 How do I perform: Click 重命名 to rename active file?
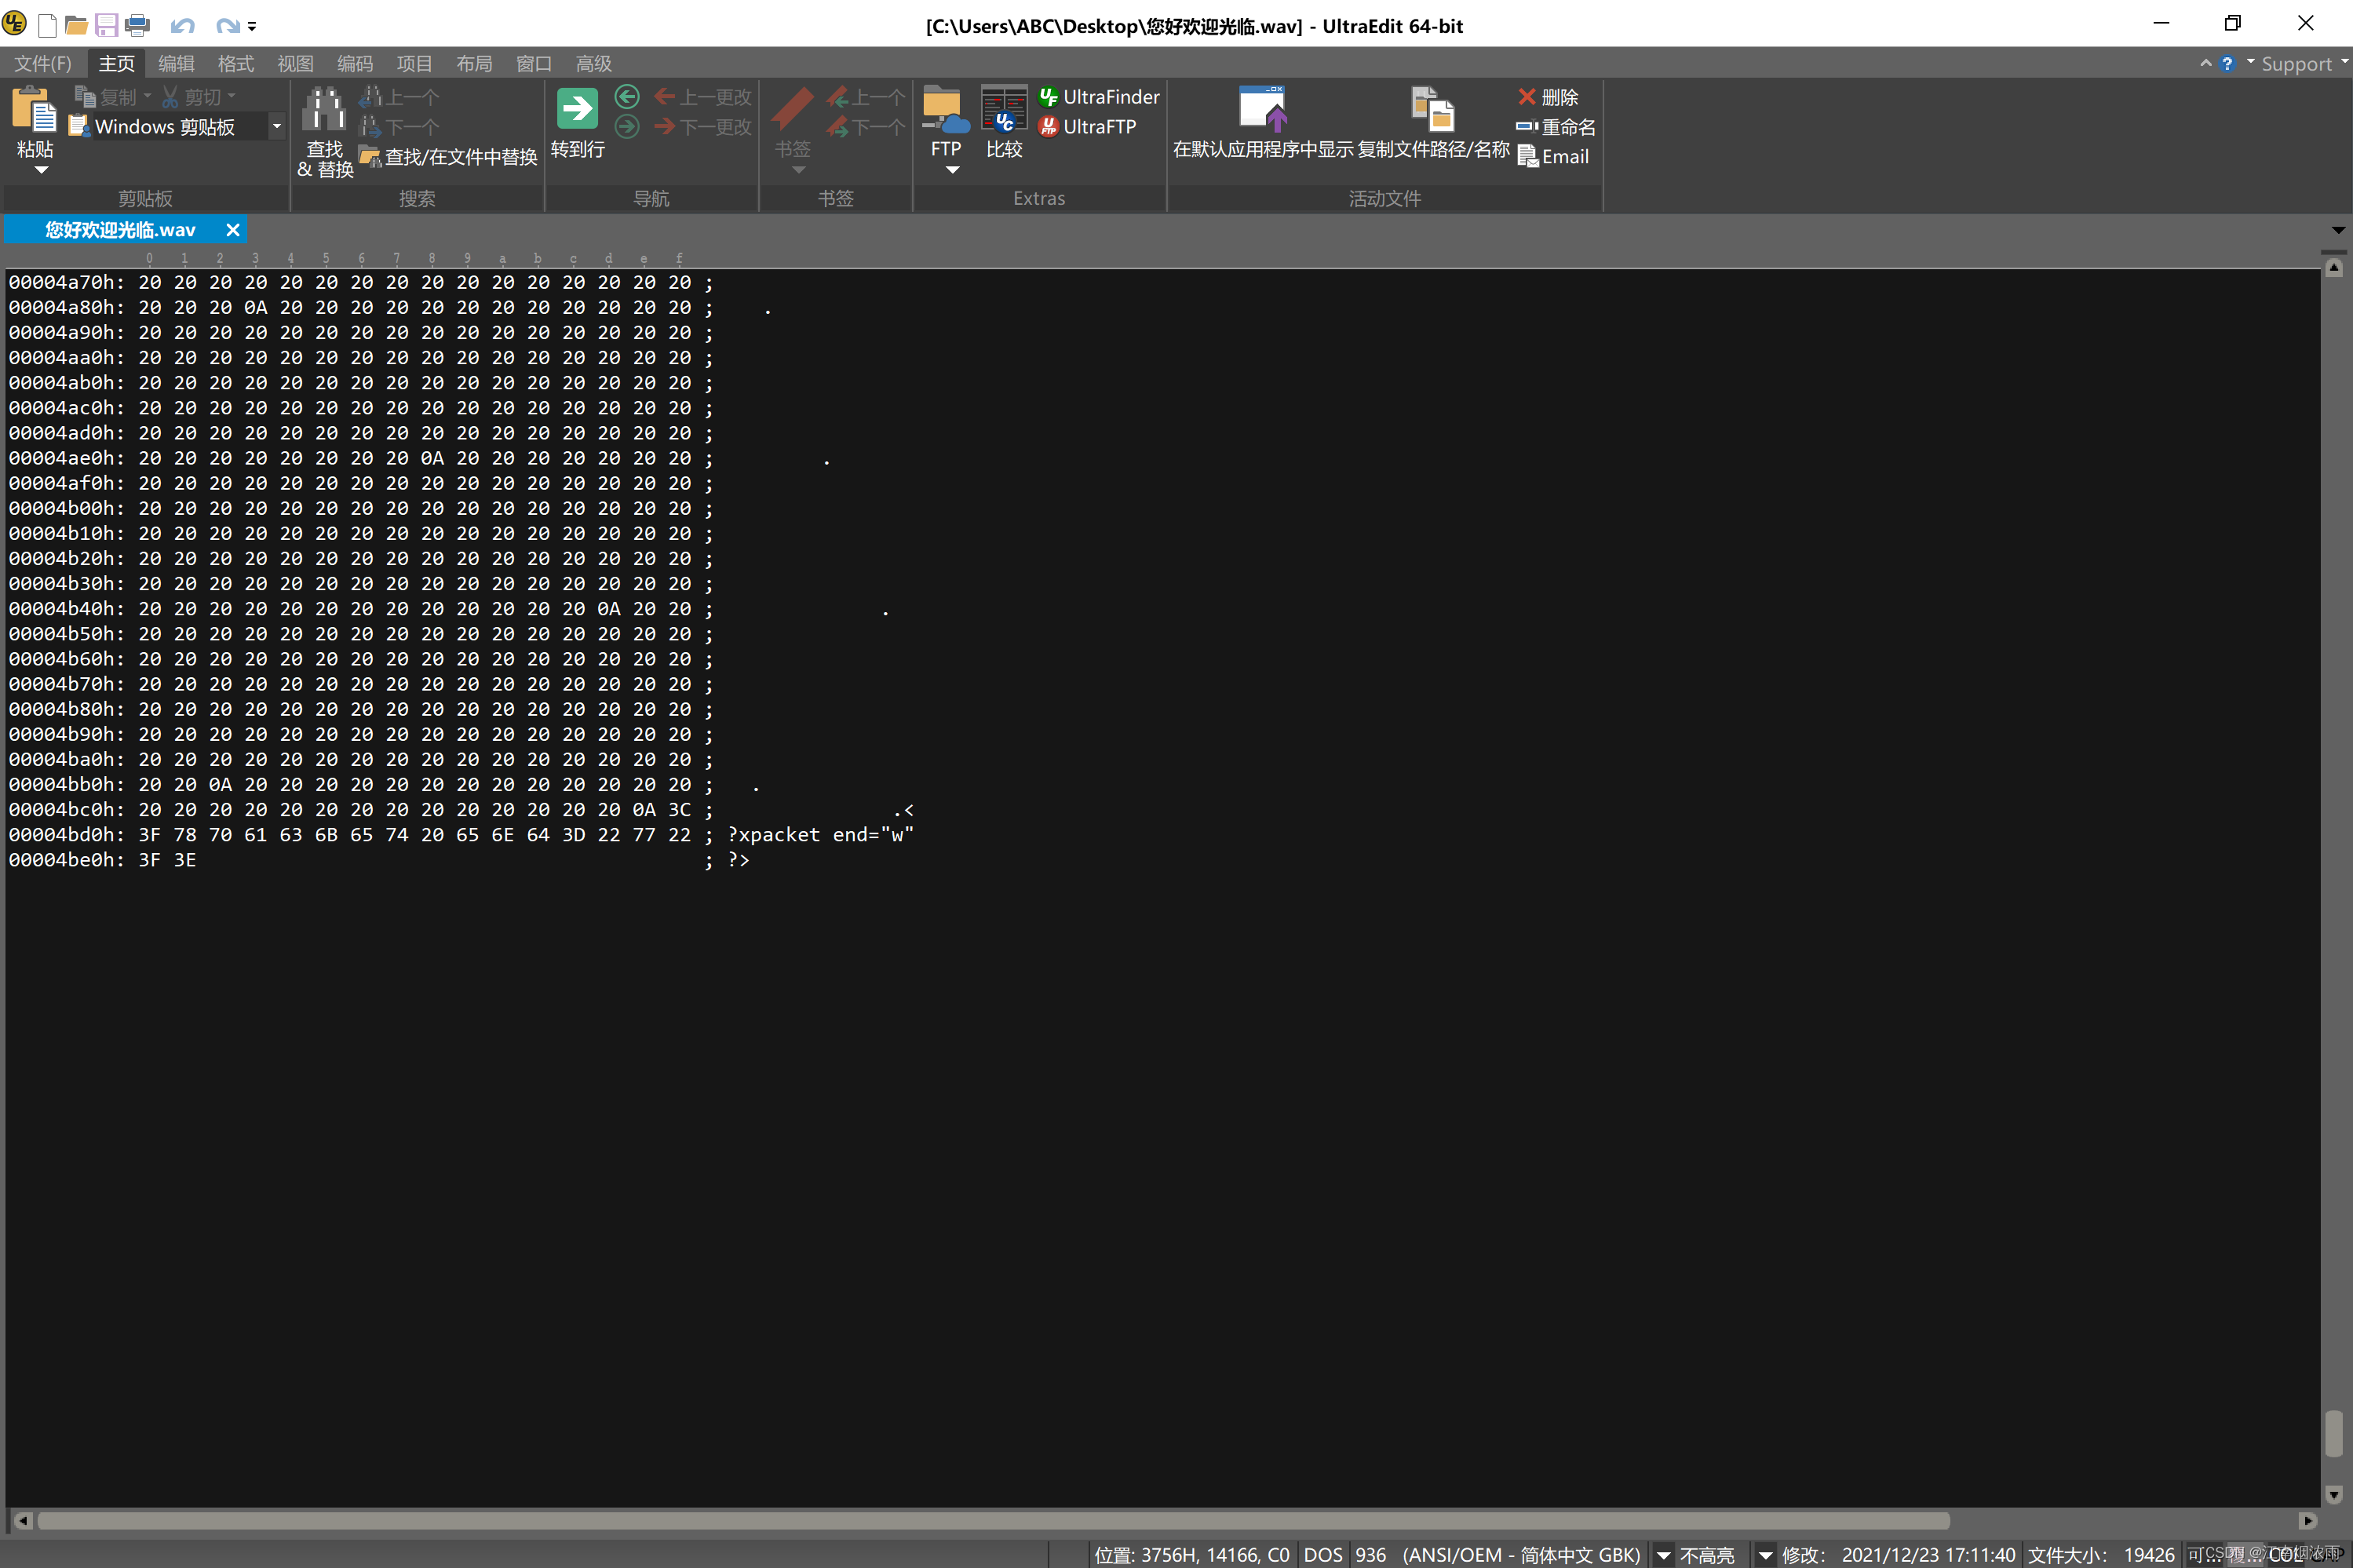[1556, 127]
